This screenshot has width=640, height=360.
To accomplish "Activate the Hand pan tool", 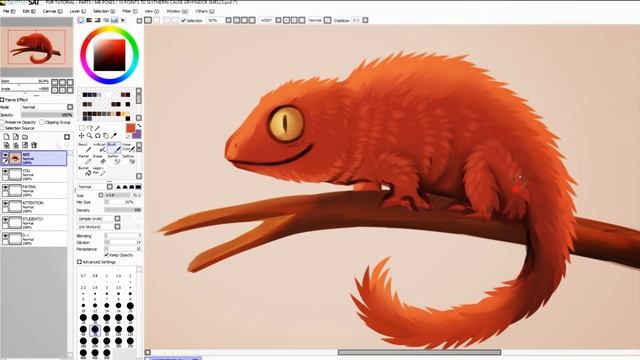I will click(106, 136).
